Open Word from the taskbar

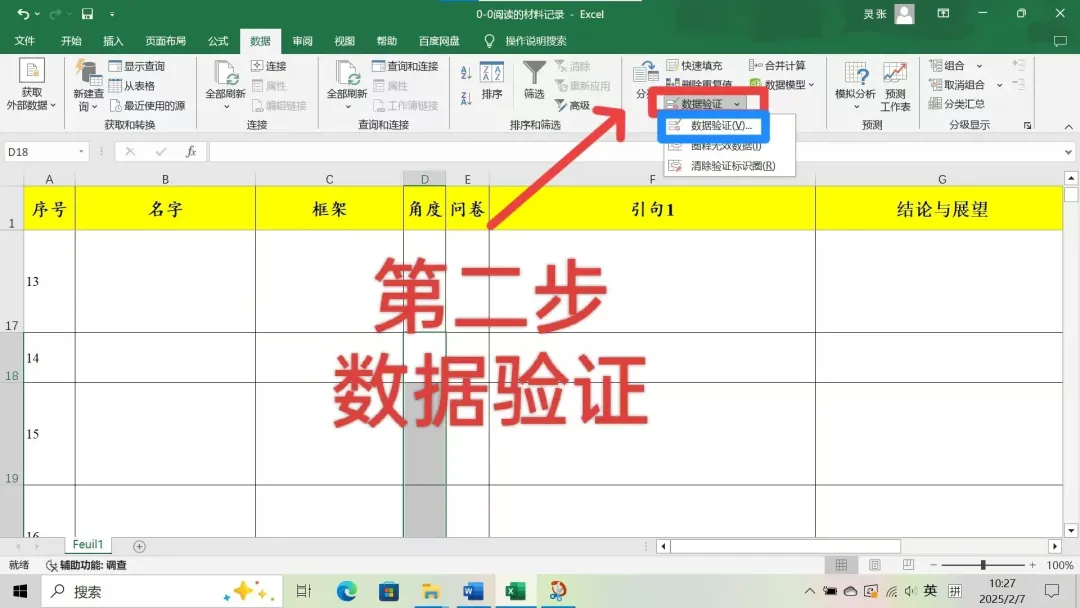(x=473, y=591)
